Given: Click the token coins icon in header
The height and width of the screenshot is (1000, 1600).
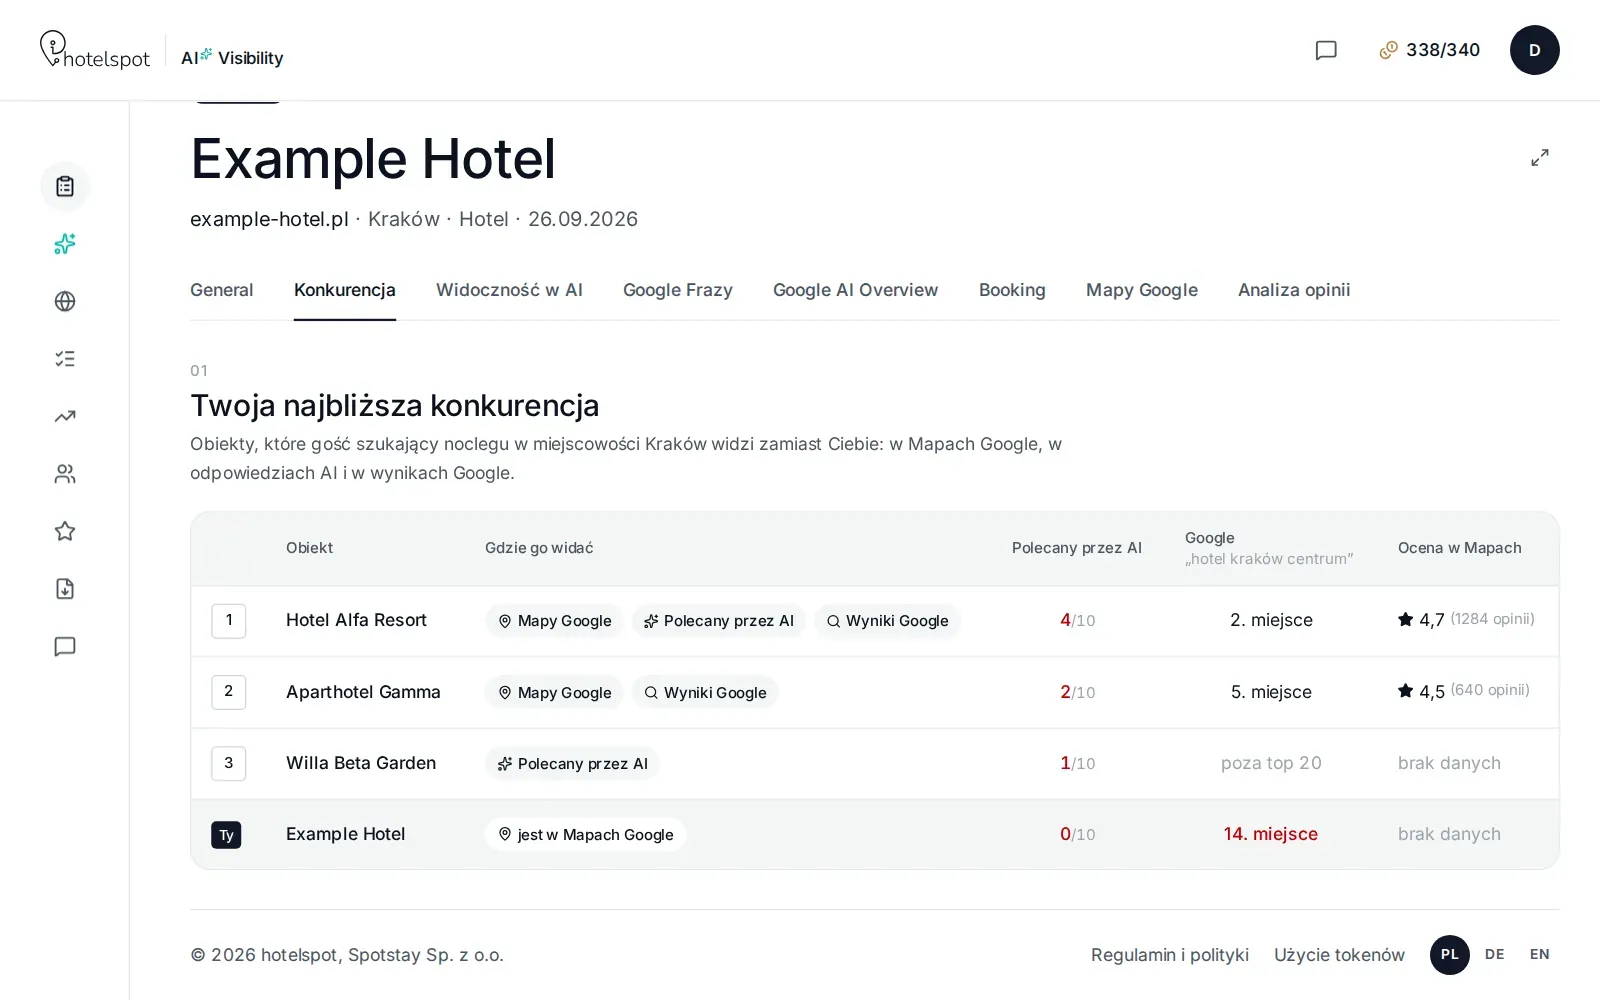Looking at the screenshot, I should coord(1388,50).
